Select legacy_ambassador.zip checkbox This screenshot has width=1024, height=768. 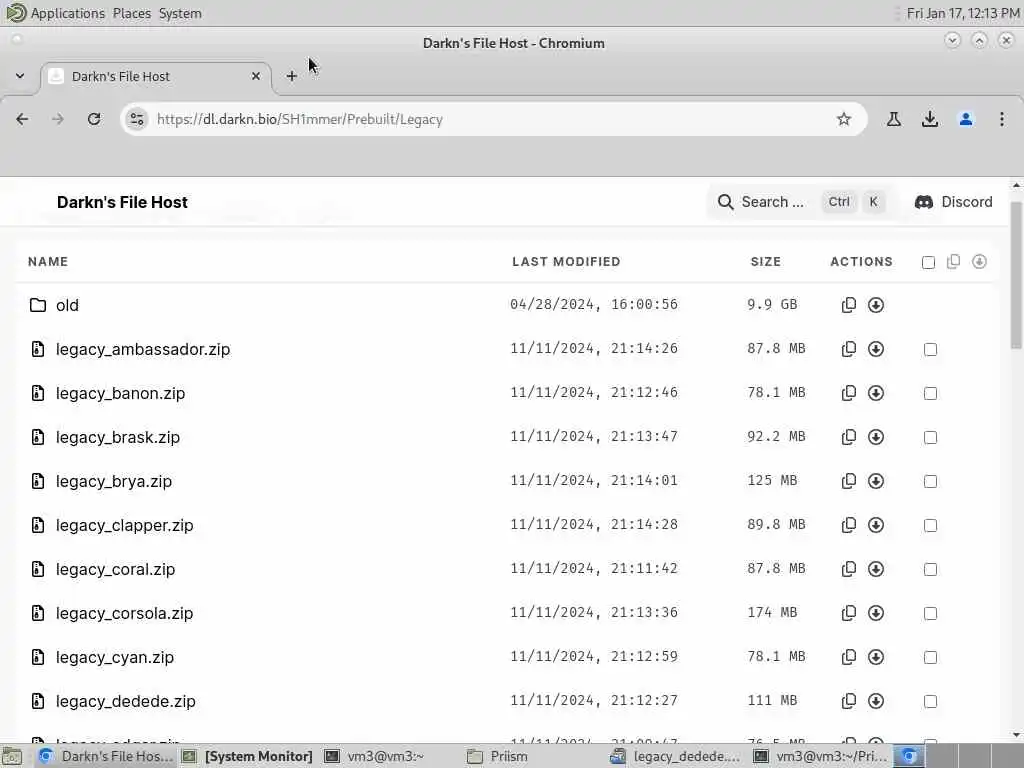pos(931,349)
